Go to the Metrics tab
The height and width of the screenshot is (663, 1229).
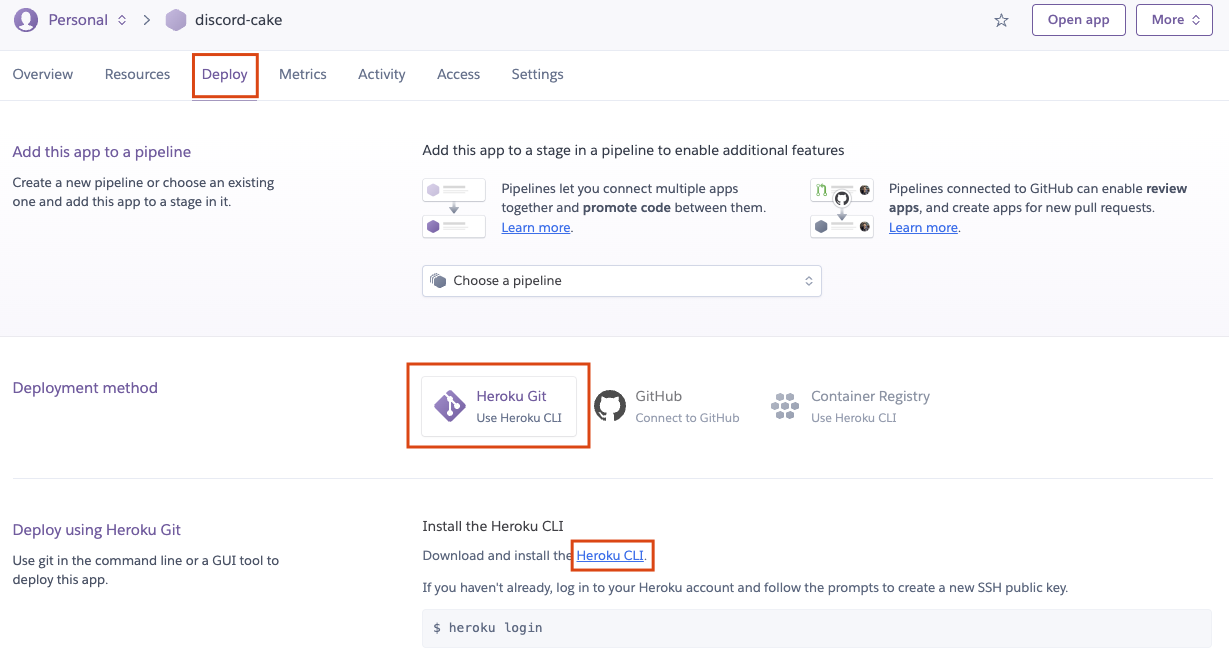[303, 74]
